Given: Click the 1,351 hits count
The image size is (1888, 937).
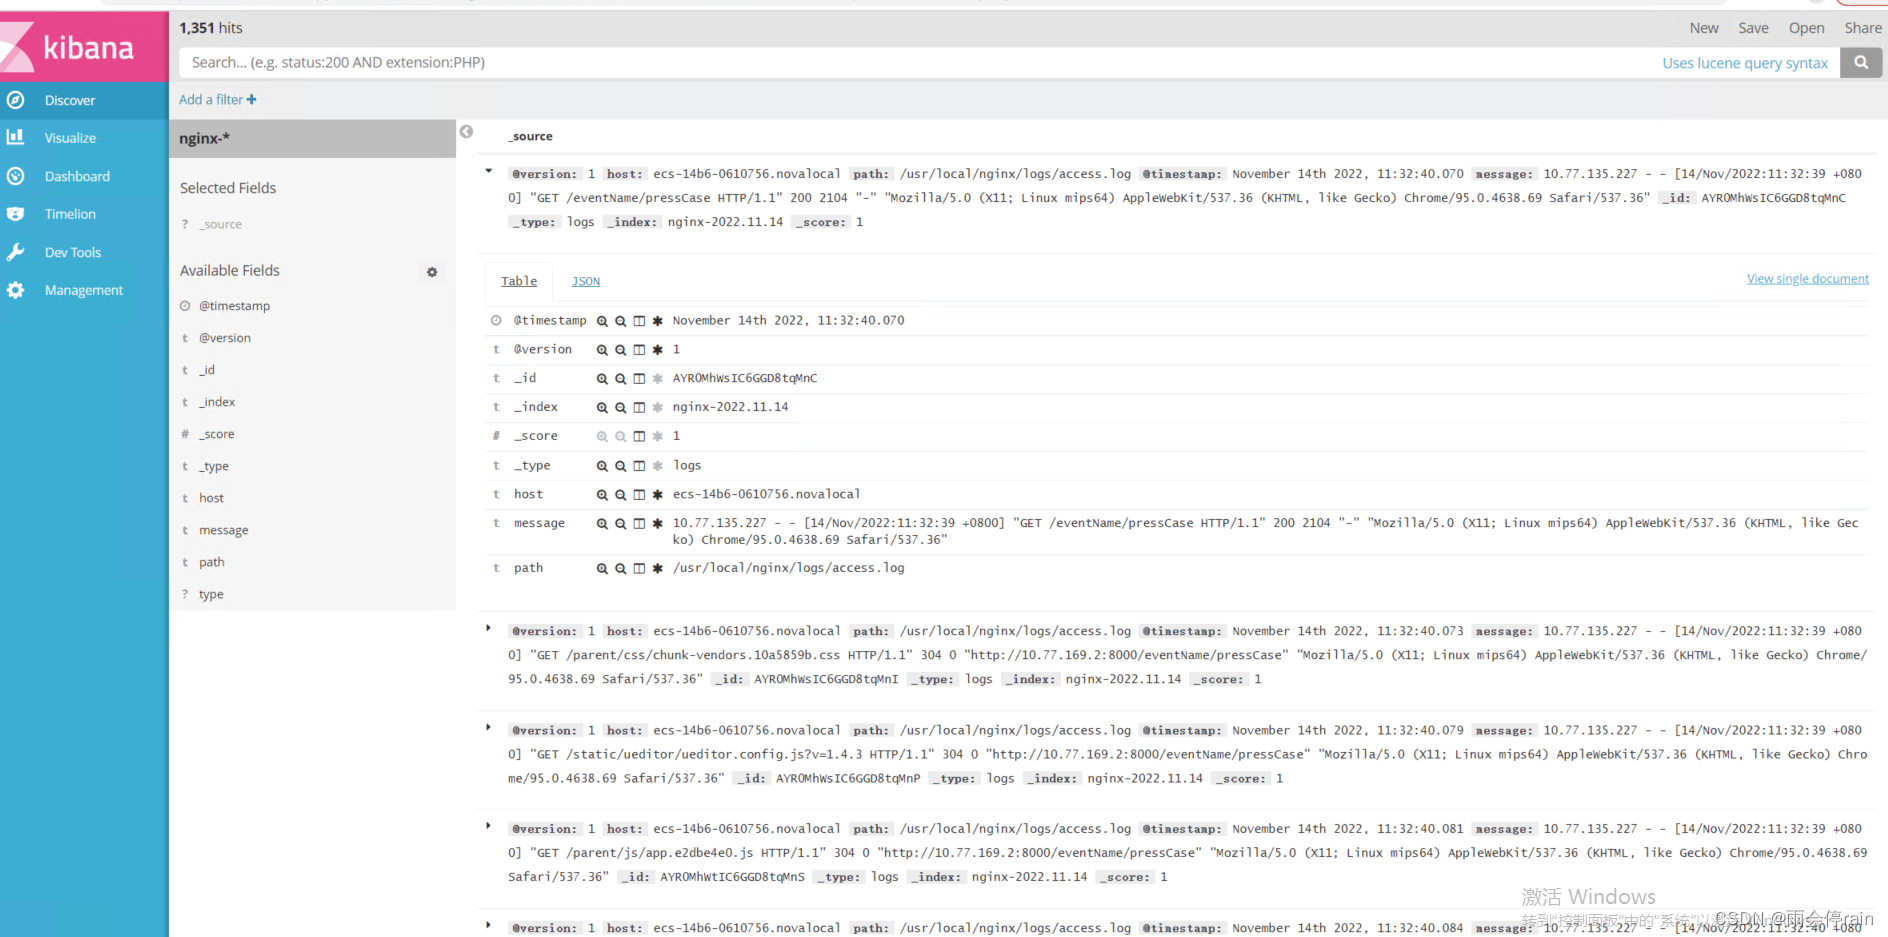Looking at the screenshot, I should pos(211,28).
